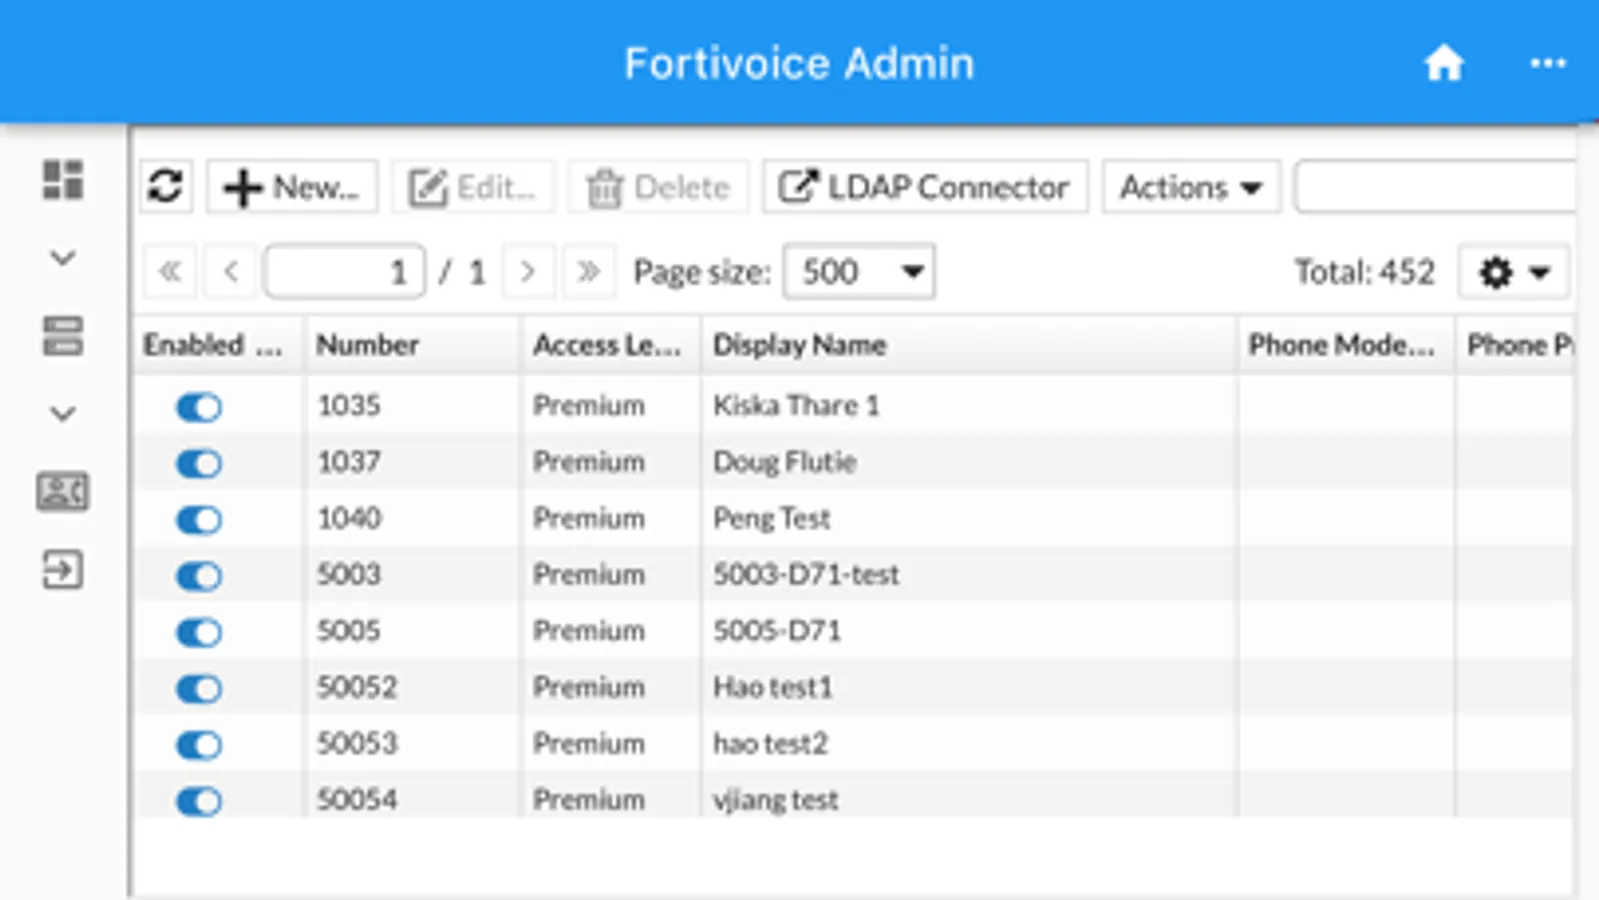Open the LDAP Connector button
The image size is (1599, 900).
[925, 187]
